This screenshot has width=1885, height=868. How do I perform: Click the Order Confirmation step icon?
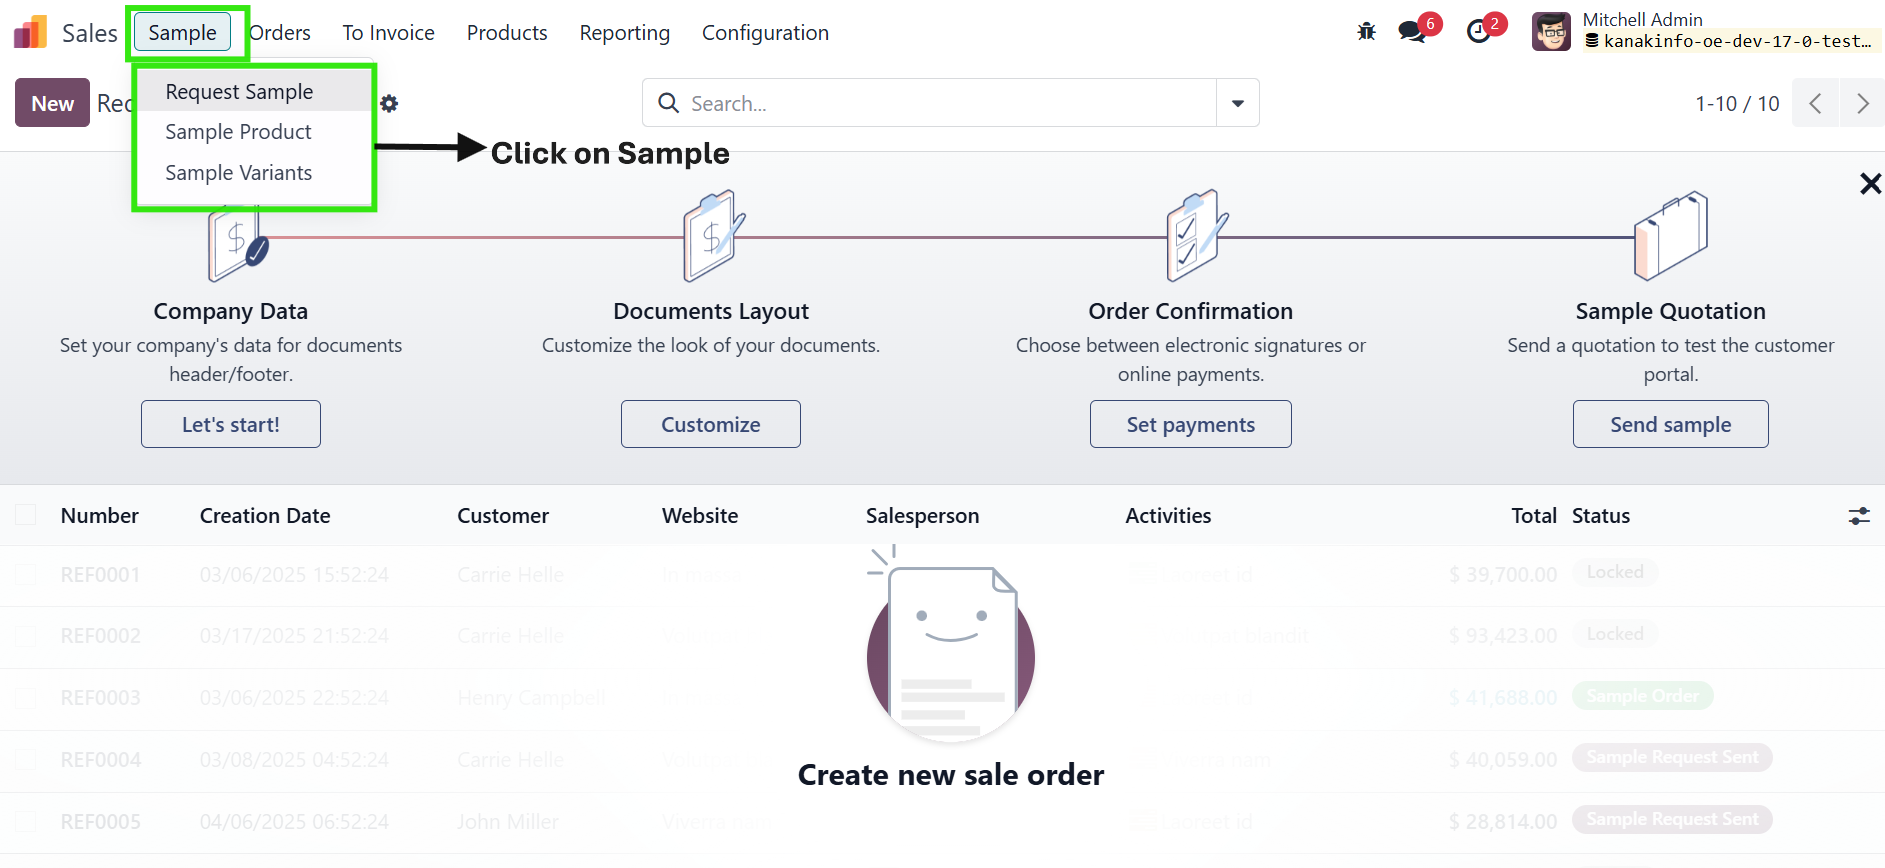click(1196, 236)
